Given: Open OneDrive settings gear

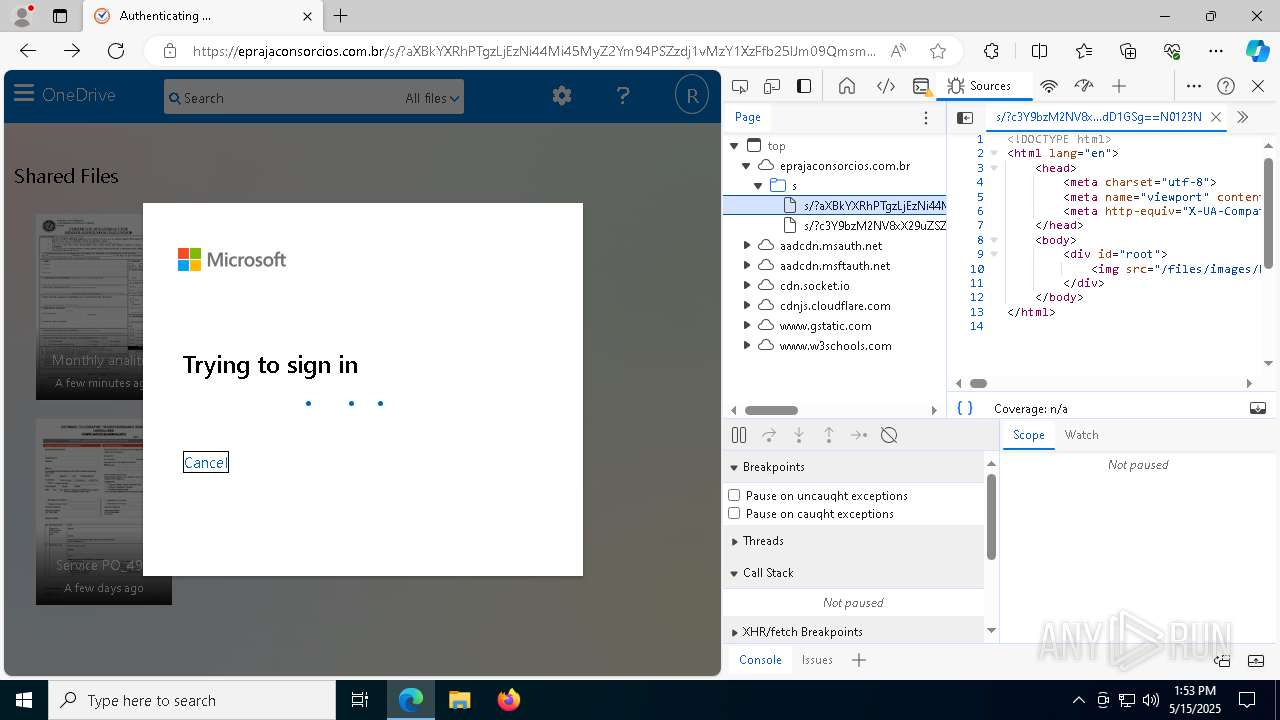Looking at the screenshot, I should pyautogui.click(x=562, y=96).
